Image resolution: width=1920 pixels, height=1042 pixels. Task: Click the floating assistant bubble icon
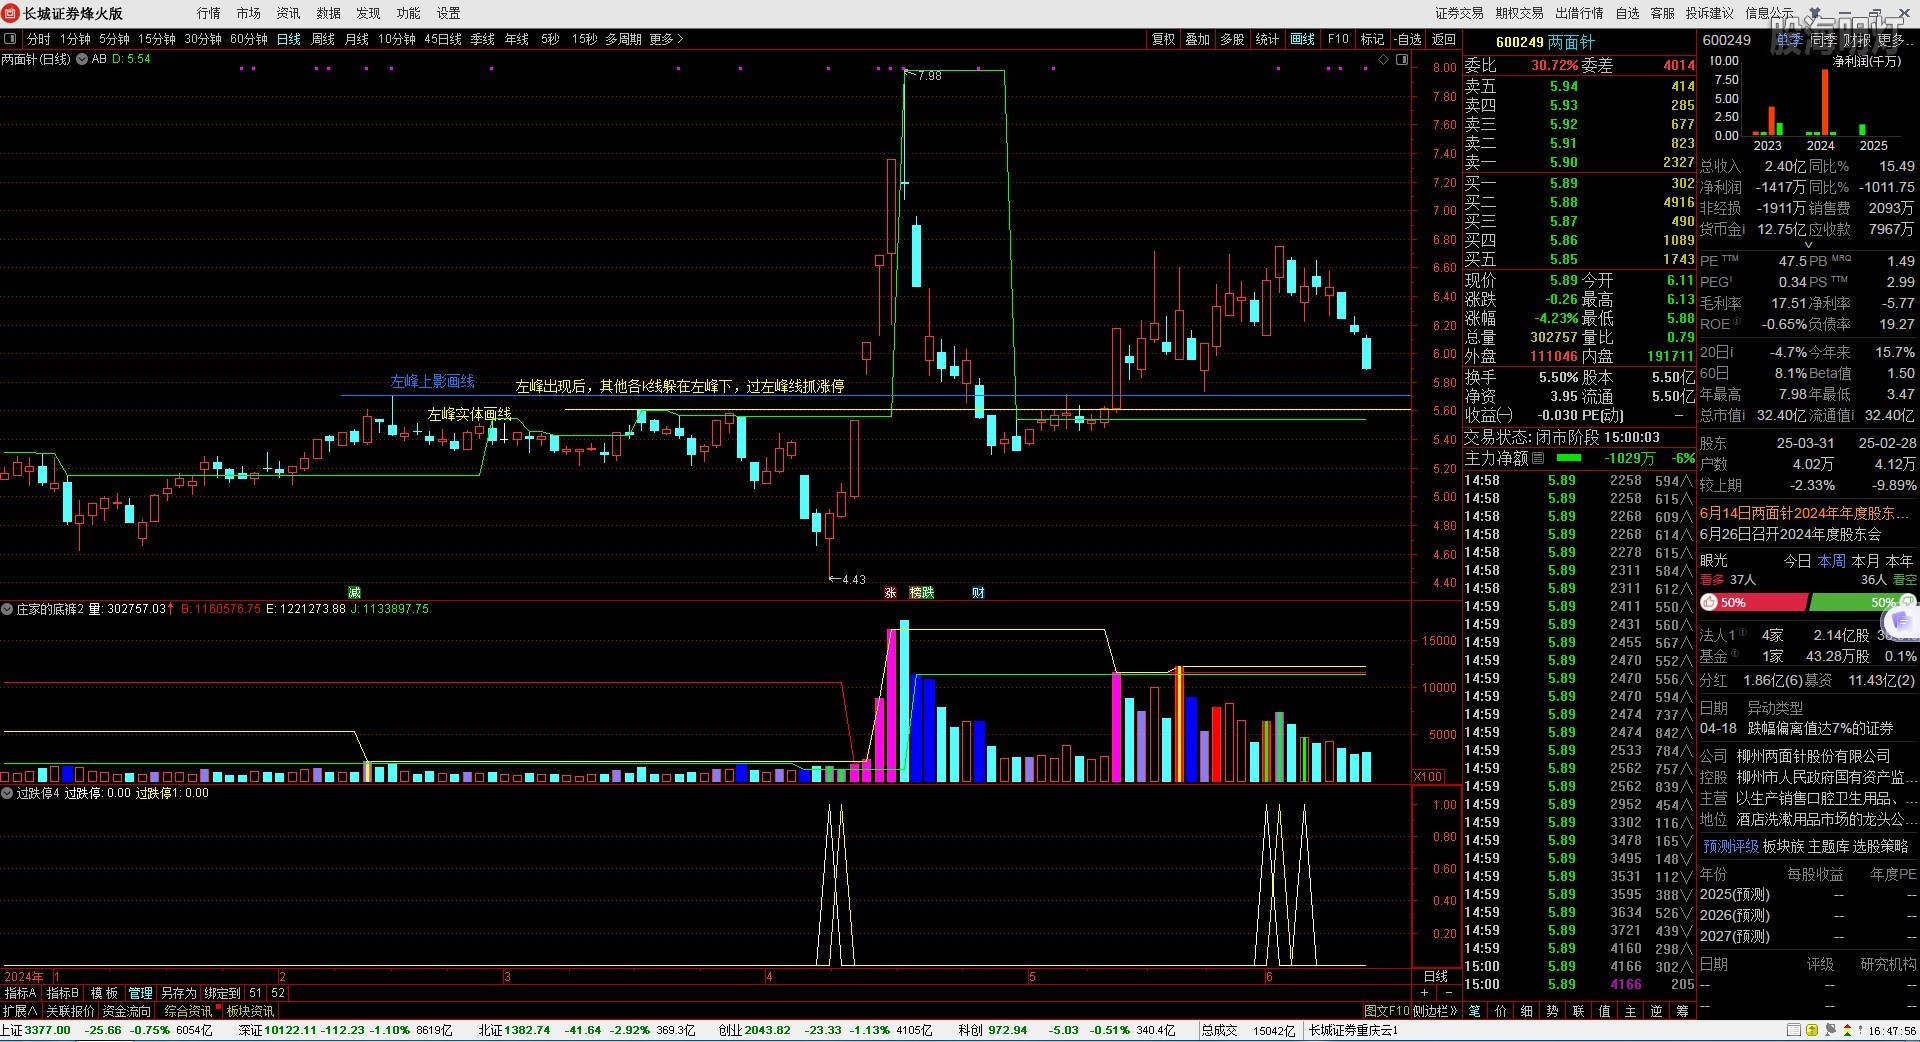click(x=1902, y=622)
